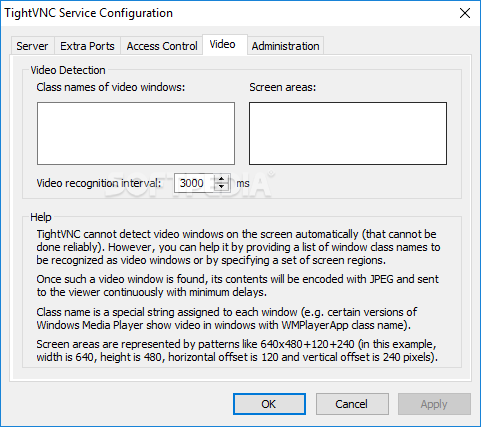
Task: Close the TightVNC Service Configuration dialog
Action: tap(465, 13)
